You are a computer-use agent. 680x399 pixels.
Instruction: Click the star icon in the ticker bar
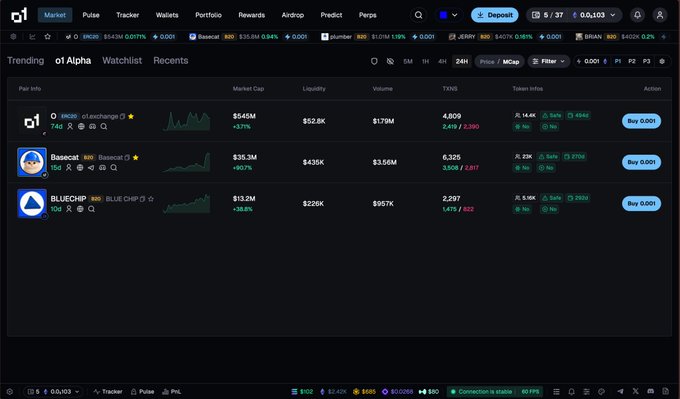click(48, 37)
